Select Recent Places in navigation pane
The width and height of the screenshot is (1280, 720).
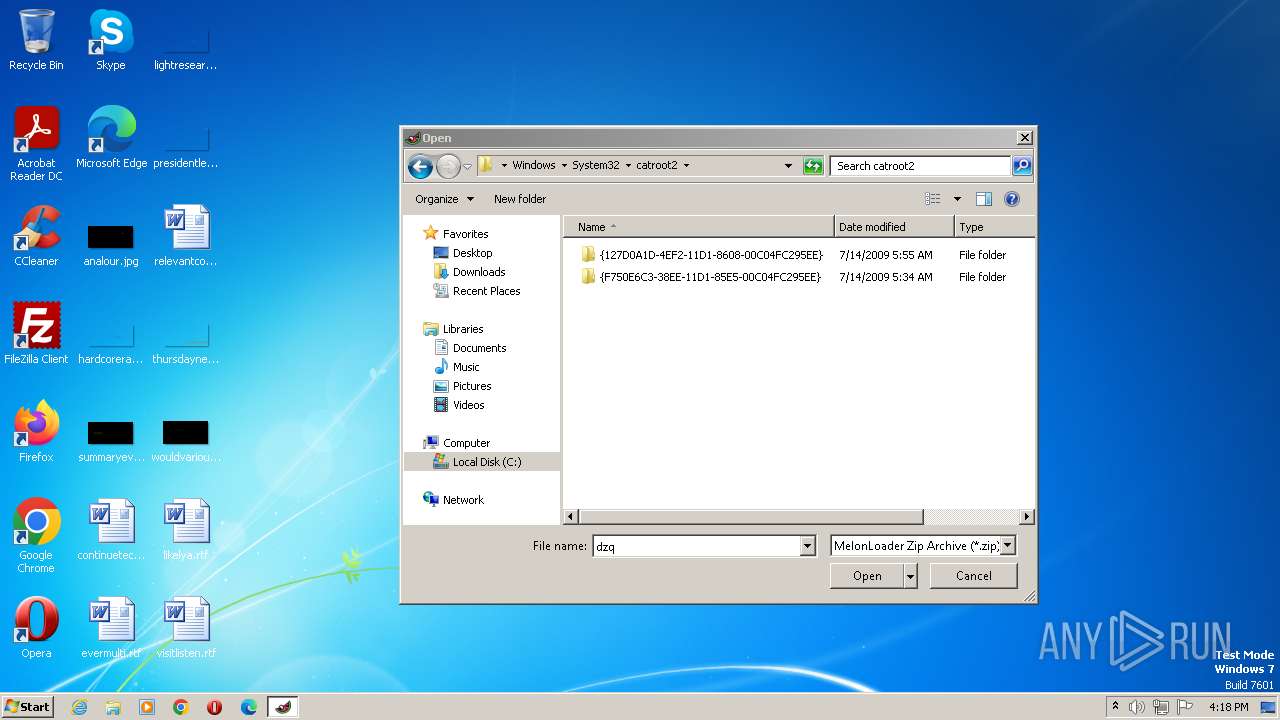486,291
